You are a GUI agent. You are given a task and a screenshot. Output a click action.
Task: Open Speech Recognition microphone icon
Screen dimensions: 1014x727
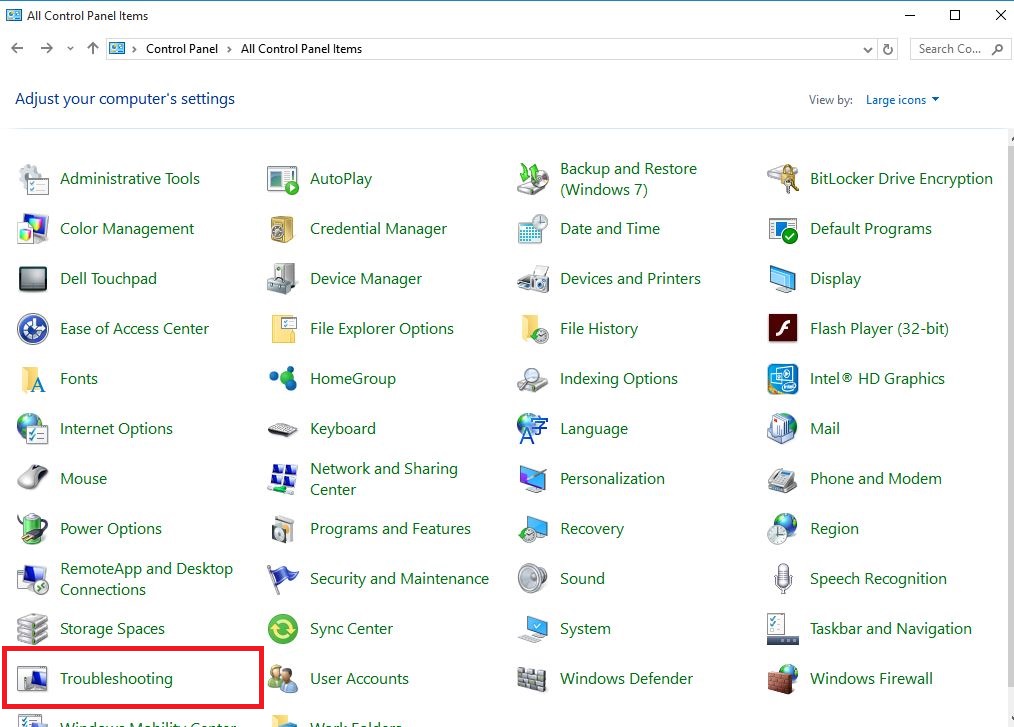(782, 579)
